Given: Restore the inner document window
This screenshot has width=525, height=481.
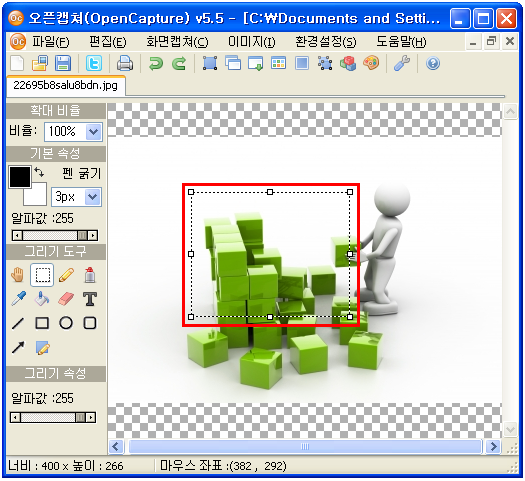Looking at the screenshot, I should point(491,42).
